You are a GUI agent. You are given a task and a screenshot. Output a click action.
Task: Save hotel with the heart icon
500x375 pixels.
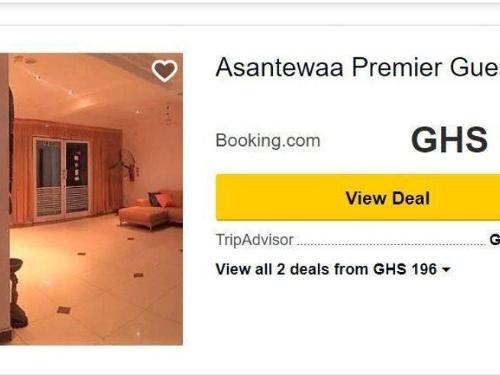pyautogui.click(x=164, y=71)
